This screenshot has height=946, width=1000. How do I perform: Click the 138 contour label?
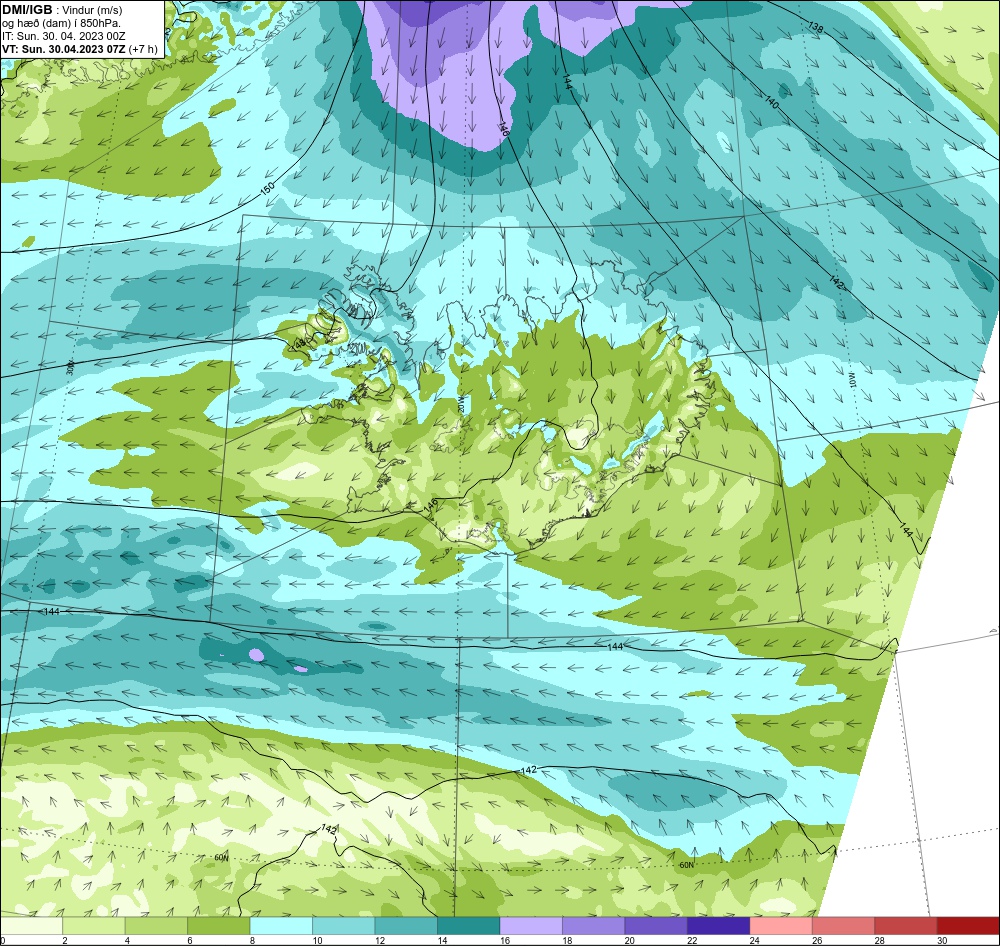click(815, 27)
